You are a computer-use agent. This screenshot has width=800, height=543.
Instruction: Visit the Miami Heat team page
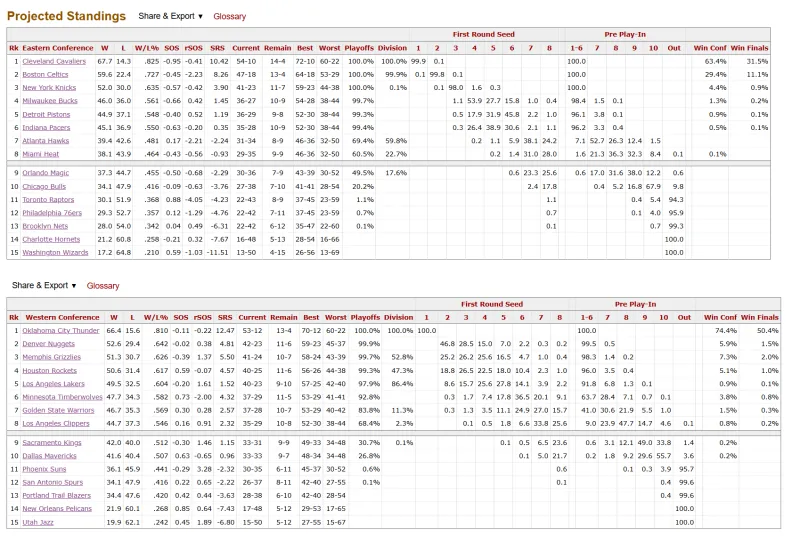(x=40, y=154)
